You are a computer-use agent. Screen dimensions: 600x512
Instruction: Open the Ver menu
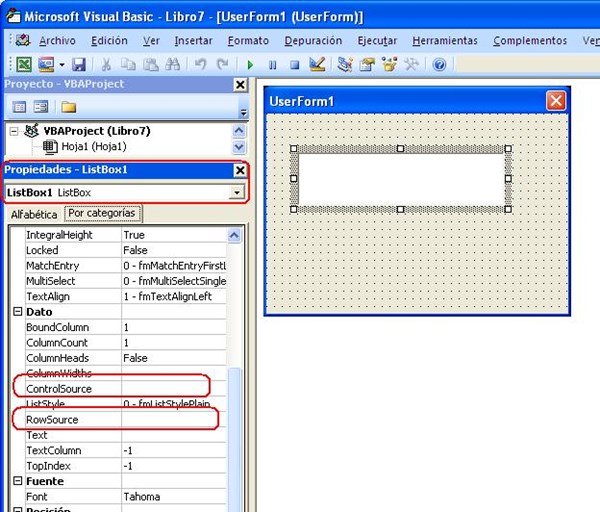click(x=151, y=41)
